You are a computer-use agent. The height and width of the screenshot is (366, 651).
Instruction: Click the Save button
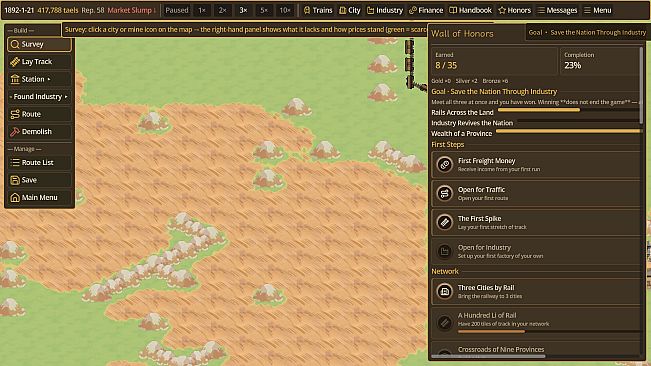tap(39, 180)
